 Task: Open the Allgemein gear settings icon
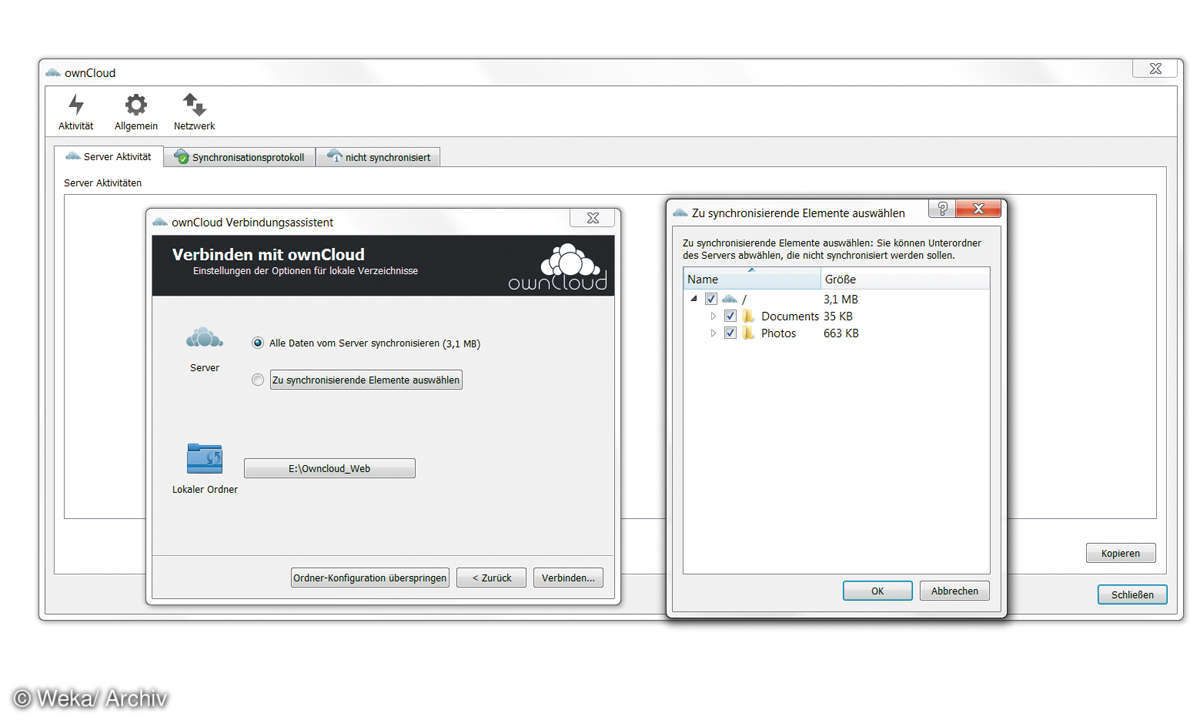136,105
